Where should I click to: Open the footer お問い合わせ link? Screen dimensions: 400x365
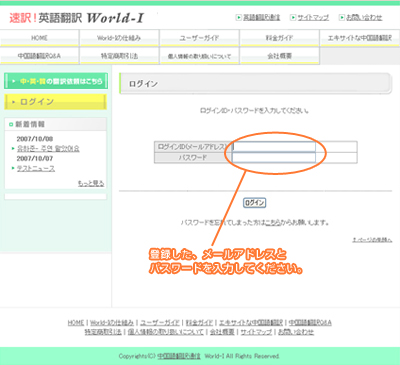[296, 332]
